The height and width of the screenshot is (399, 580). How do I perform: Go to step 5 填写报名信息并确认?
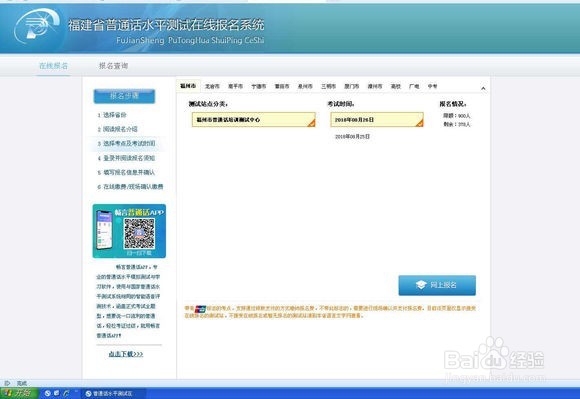click(127, 172)
